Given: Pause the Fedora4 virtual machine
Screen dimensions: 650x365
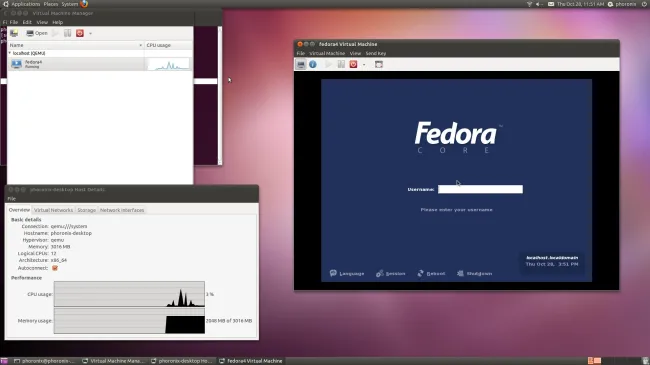Looking at the screenshot, I should coord(341,64).
